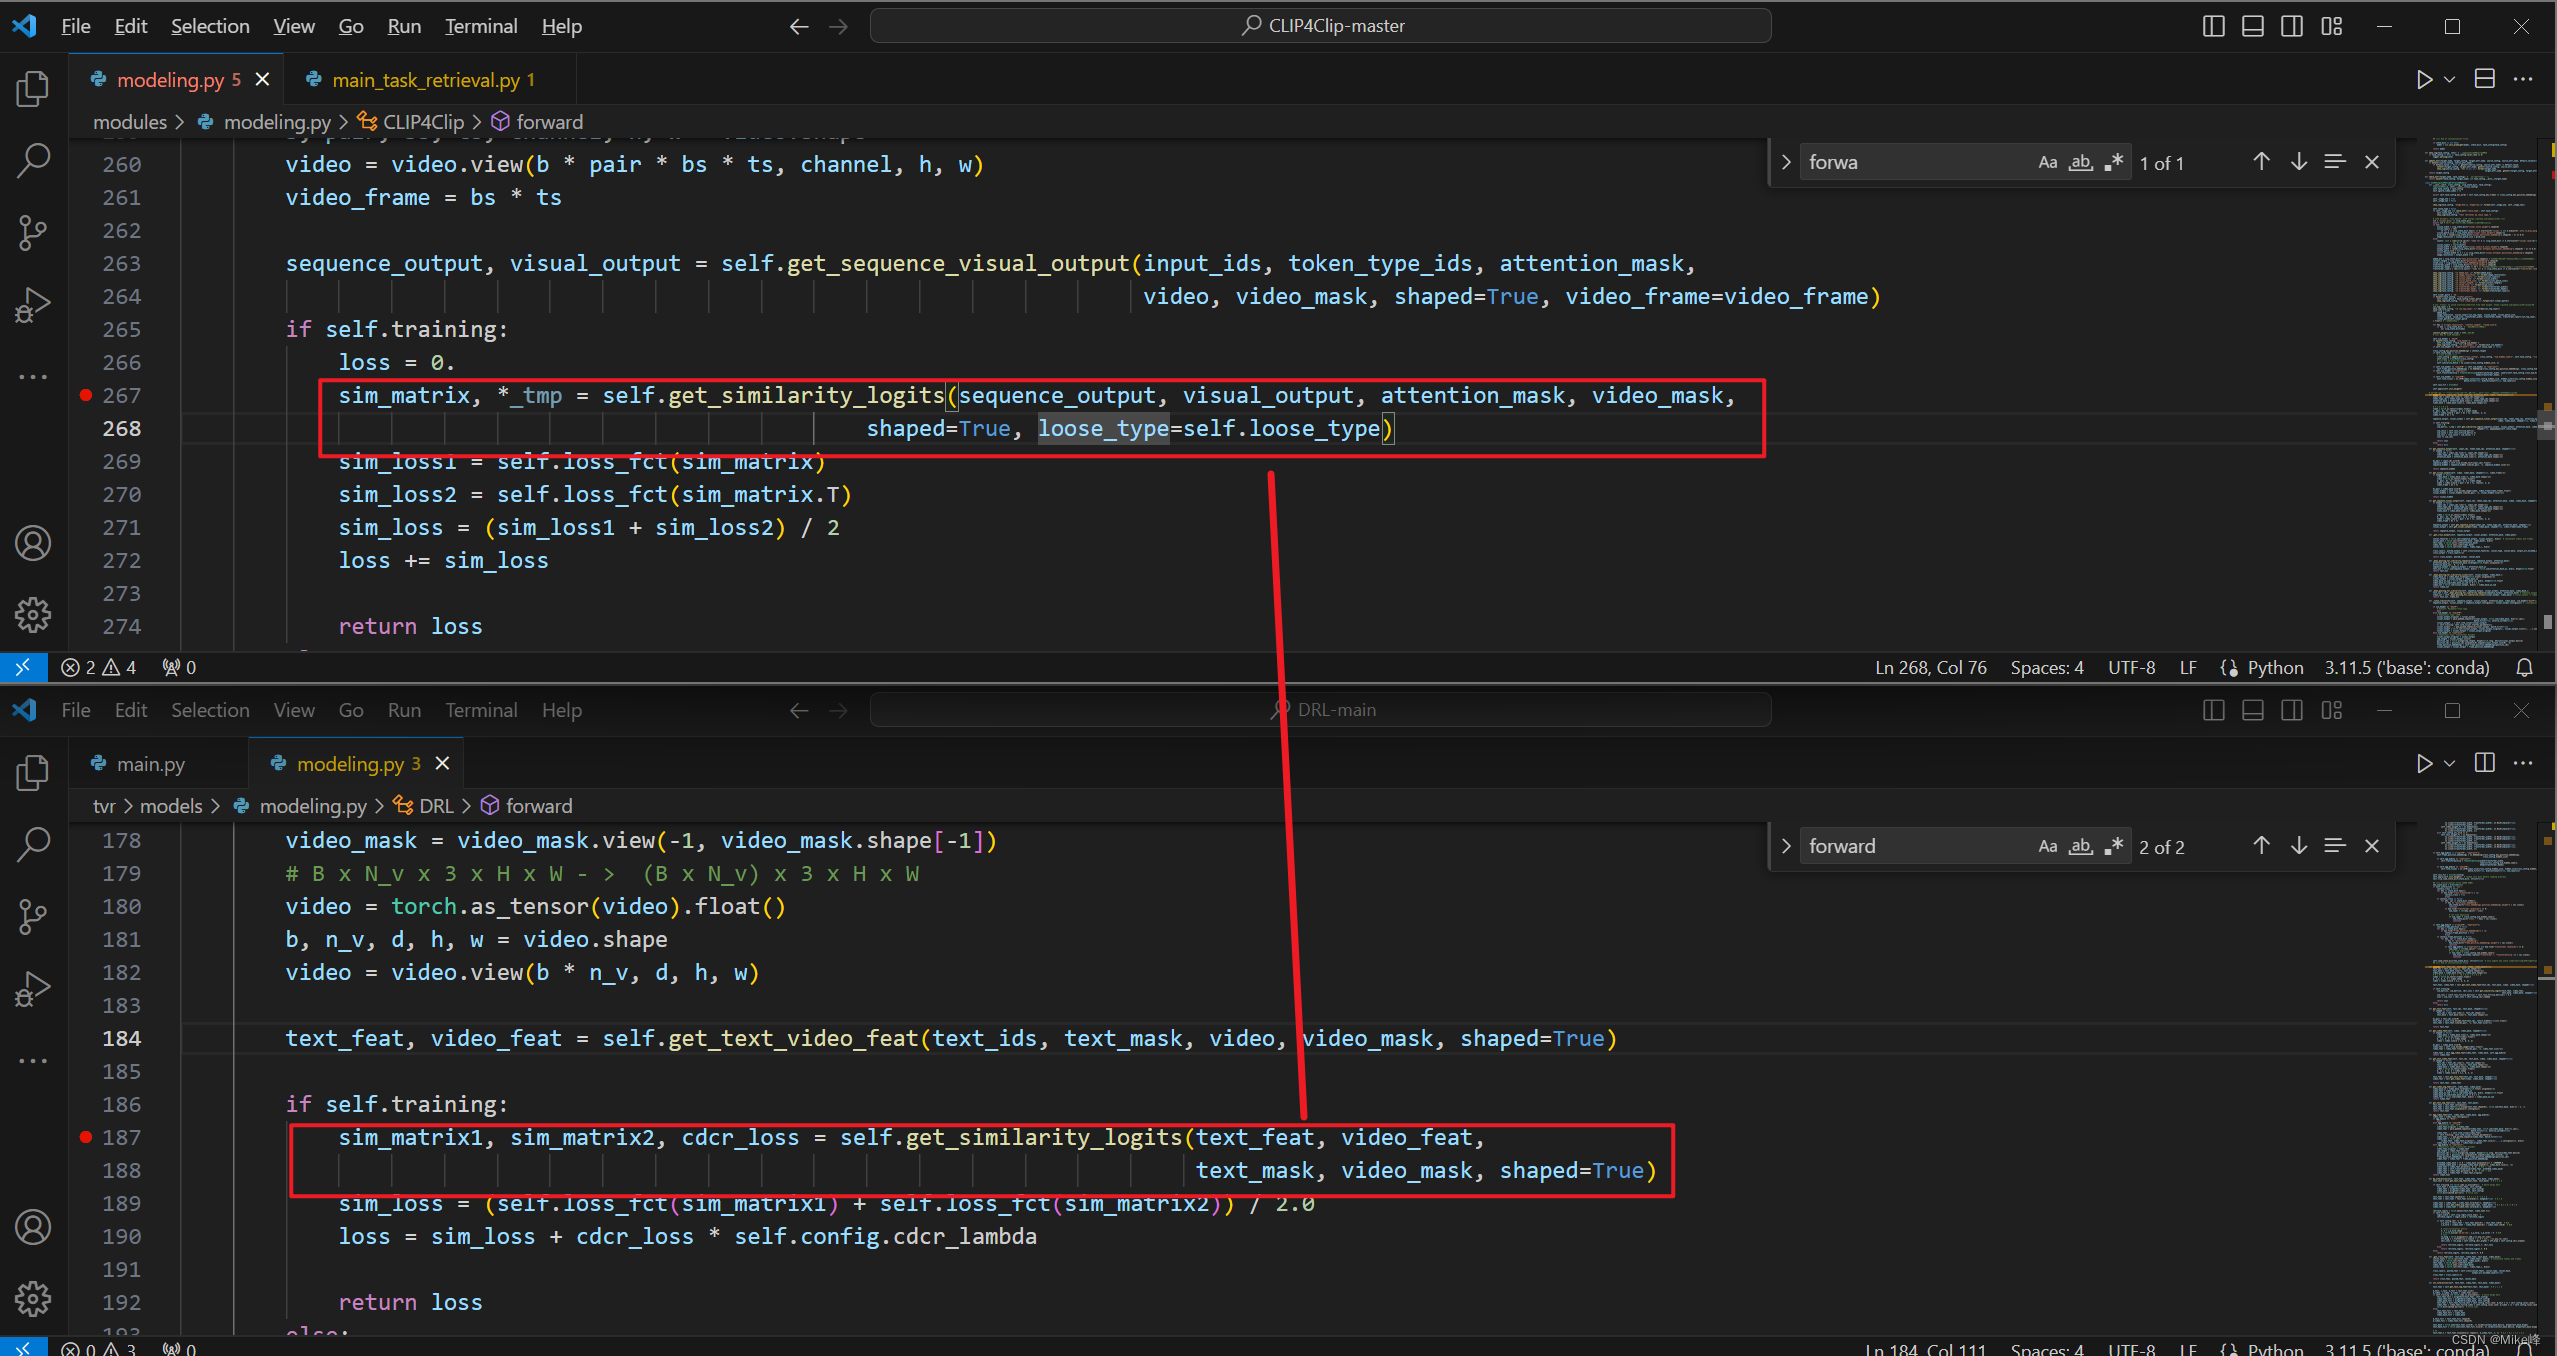Open run options dropdown in DRL-main window
Image resolution: width=2557 pixels, height=1356 pixels.
[2450, 763]
